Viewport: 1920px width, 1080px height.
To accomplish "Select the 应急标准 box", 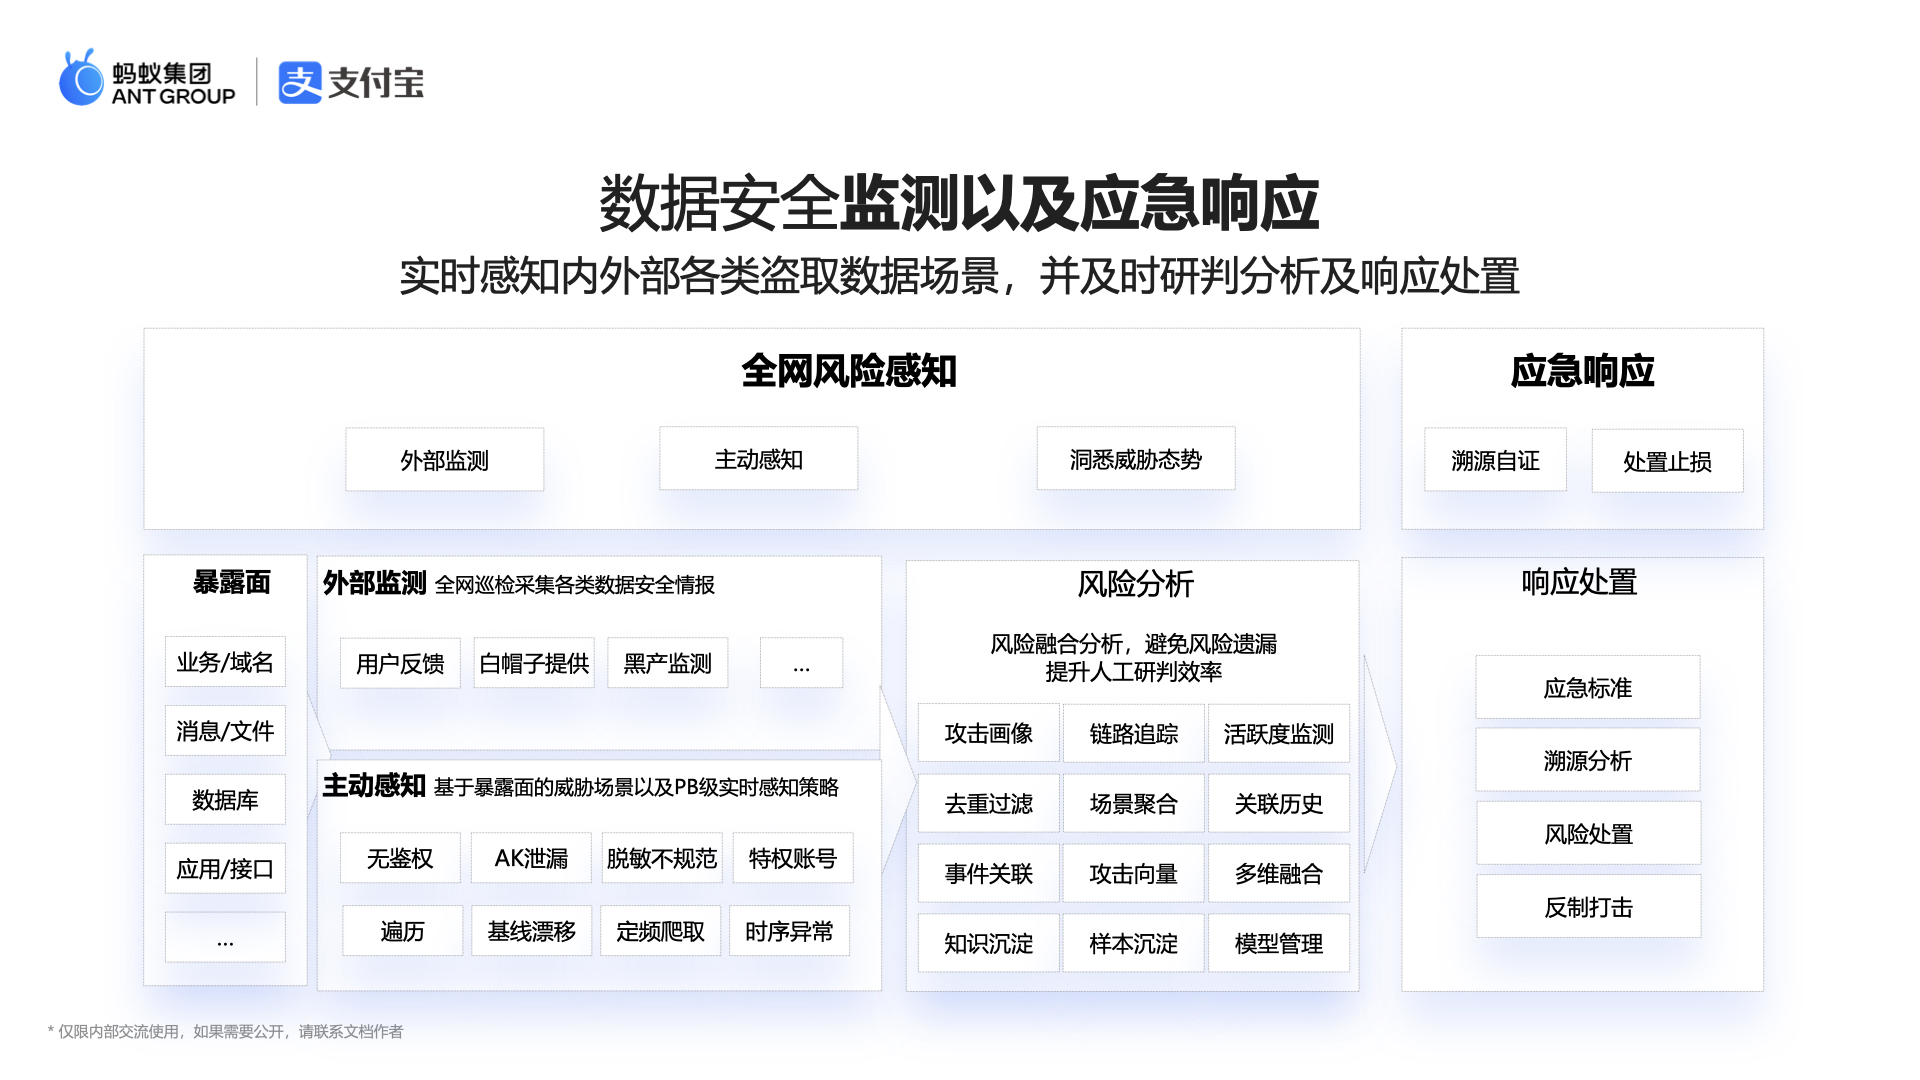I will (1588, 687).
